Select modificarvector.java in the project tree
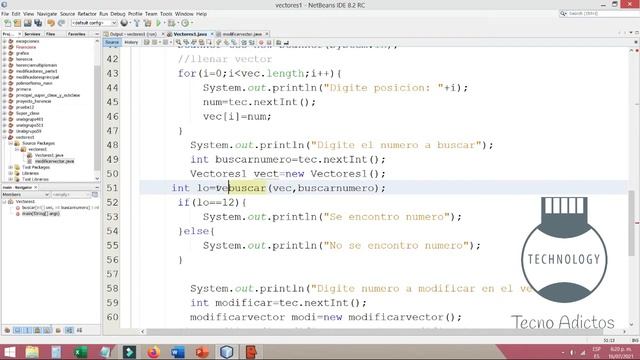 54,161
